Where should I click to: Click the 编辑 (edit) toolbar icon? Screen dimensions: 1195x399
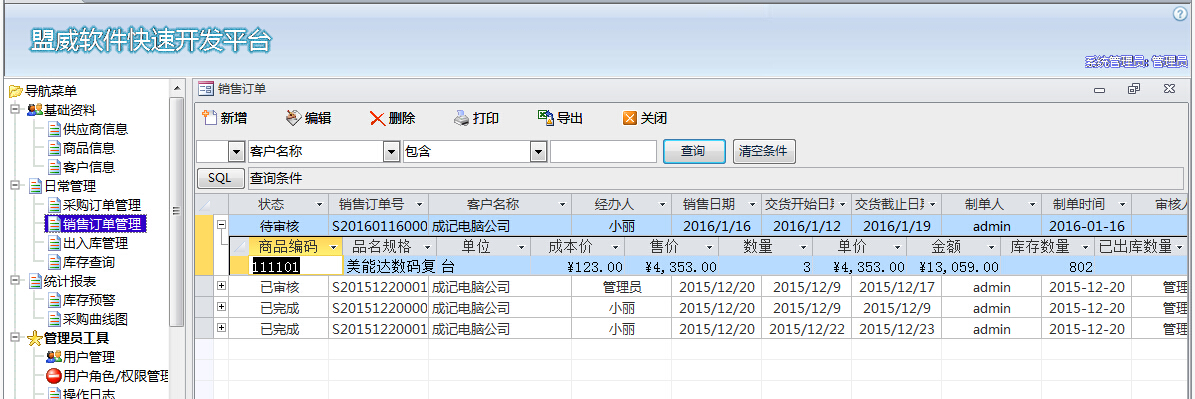pyautogui.click(x=293, y=118)
